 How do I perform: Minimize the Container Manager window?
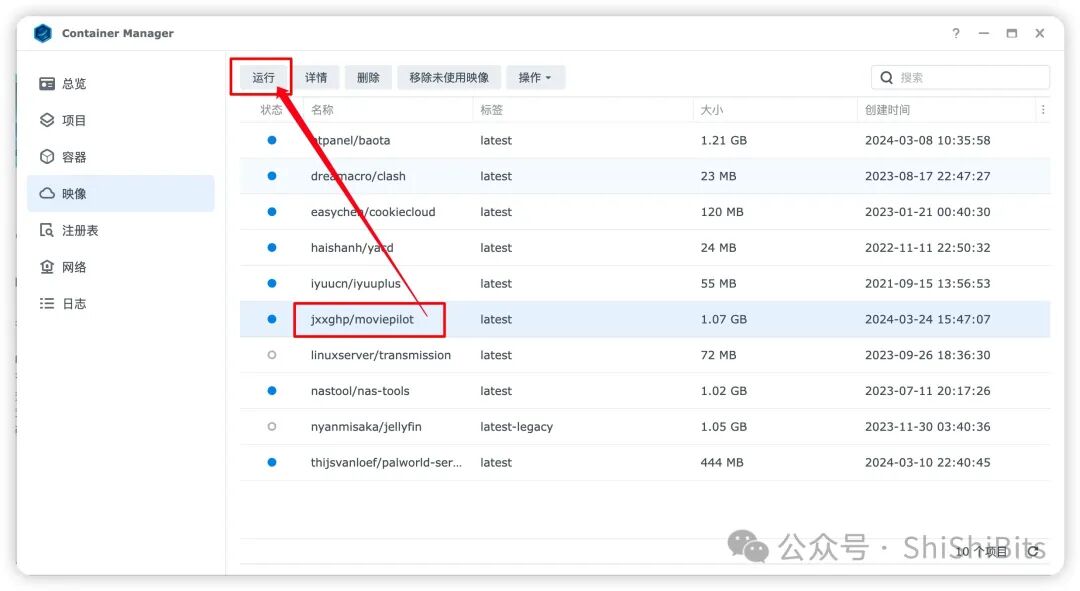click(984, 33)
